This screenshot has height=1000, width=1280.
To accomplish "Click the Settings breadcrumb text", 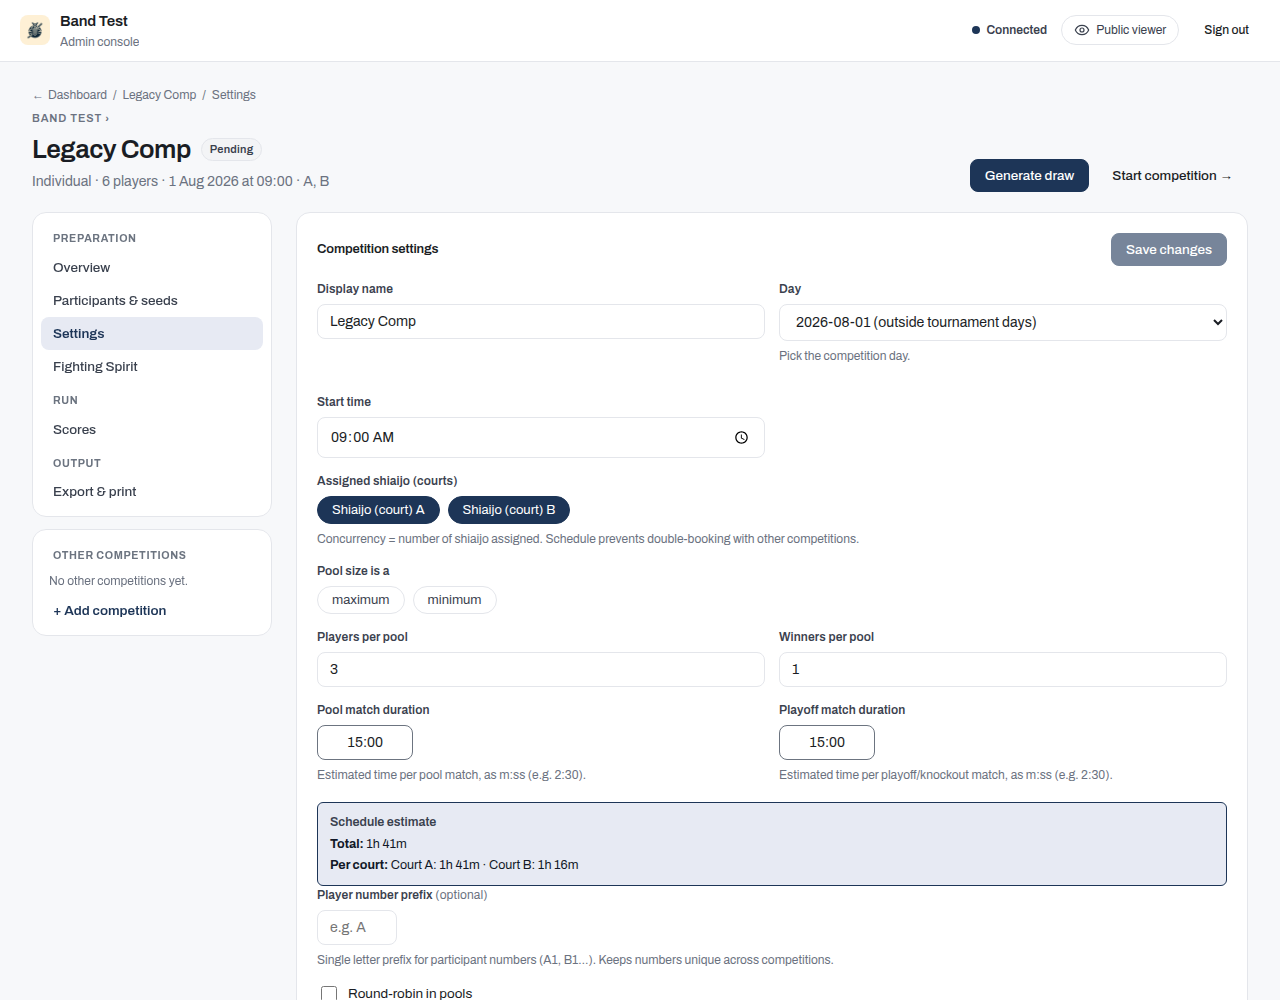I will [234, 95].
